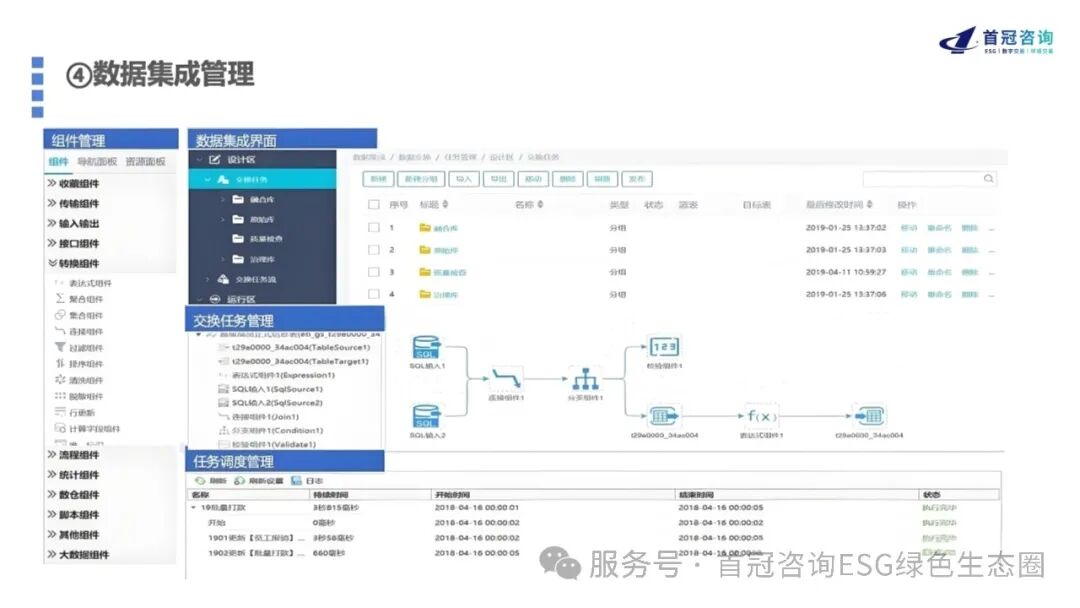Viewport: 1080px width, 608px height.
Task: Click the 设计区 edit icon in dark tree
Action: [x=215, y=160]
